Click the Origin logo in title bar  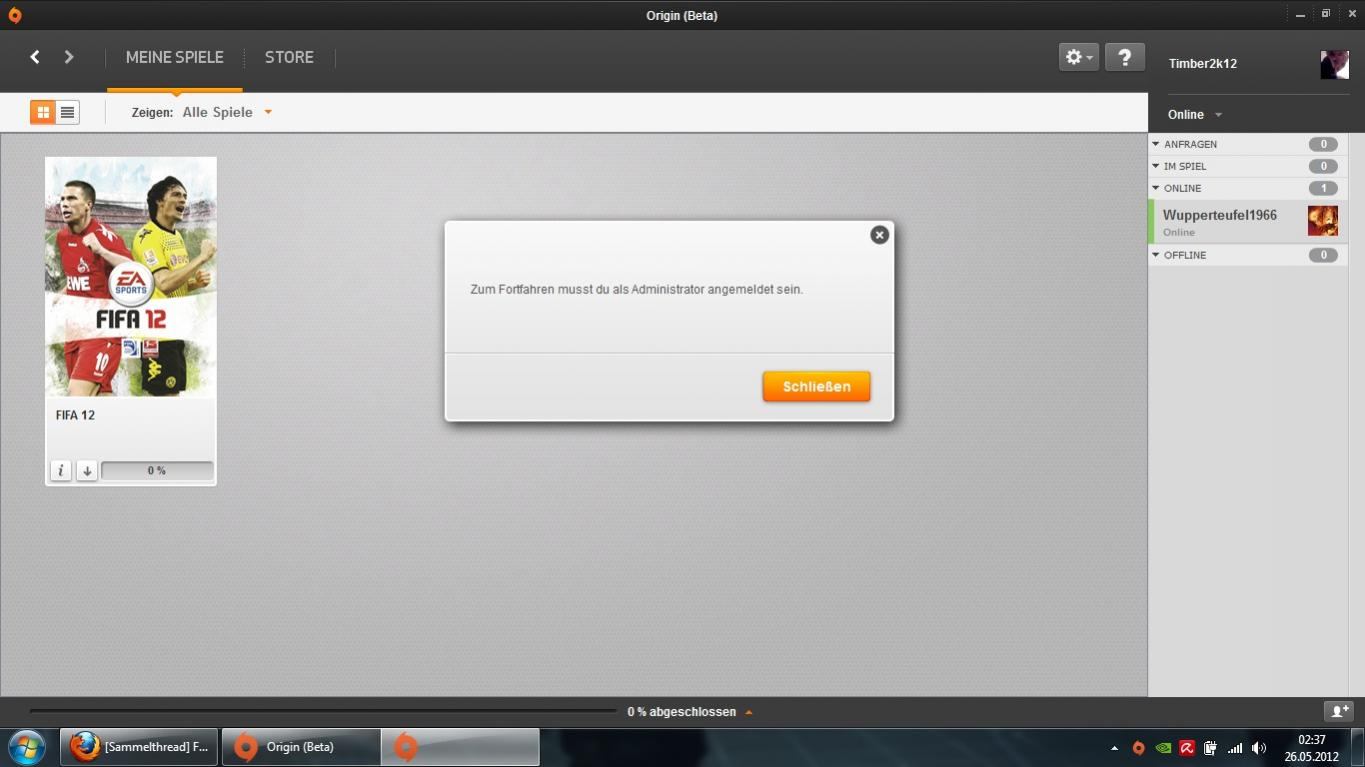(14, 15)
